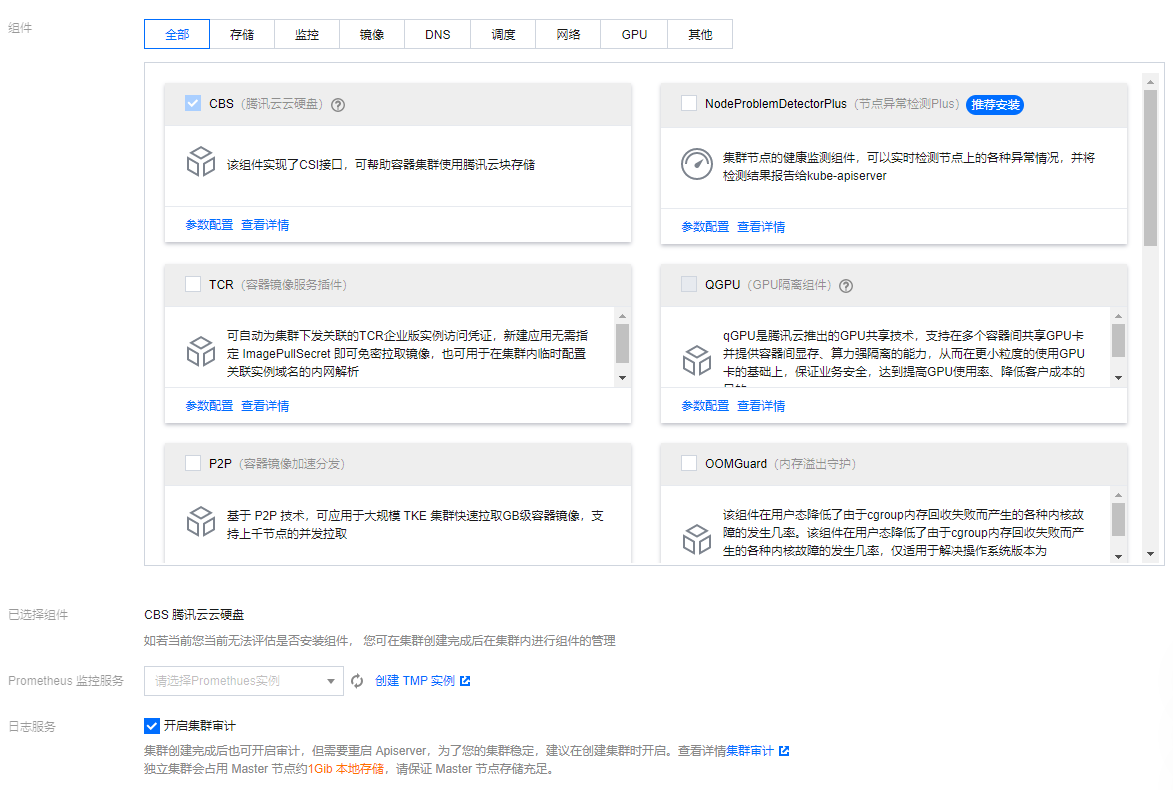Viewport: 1173px width, 790px height.
Task: Switch to the 全部 tab
Action: click(x=177, y=34)
